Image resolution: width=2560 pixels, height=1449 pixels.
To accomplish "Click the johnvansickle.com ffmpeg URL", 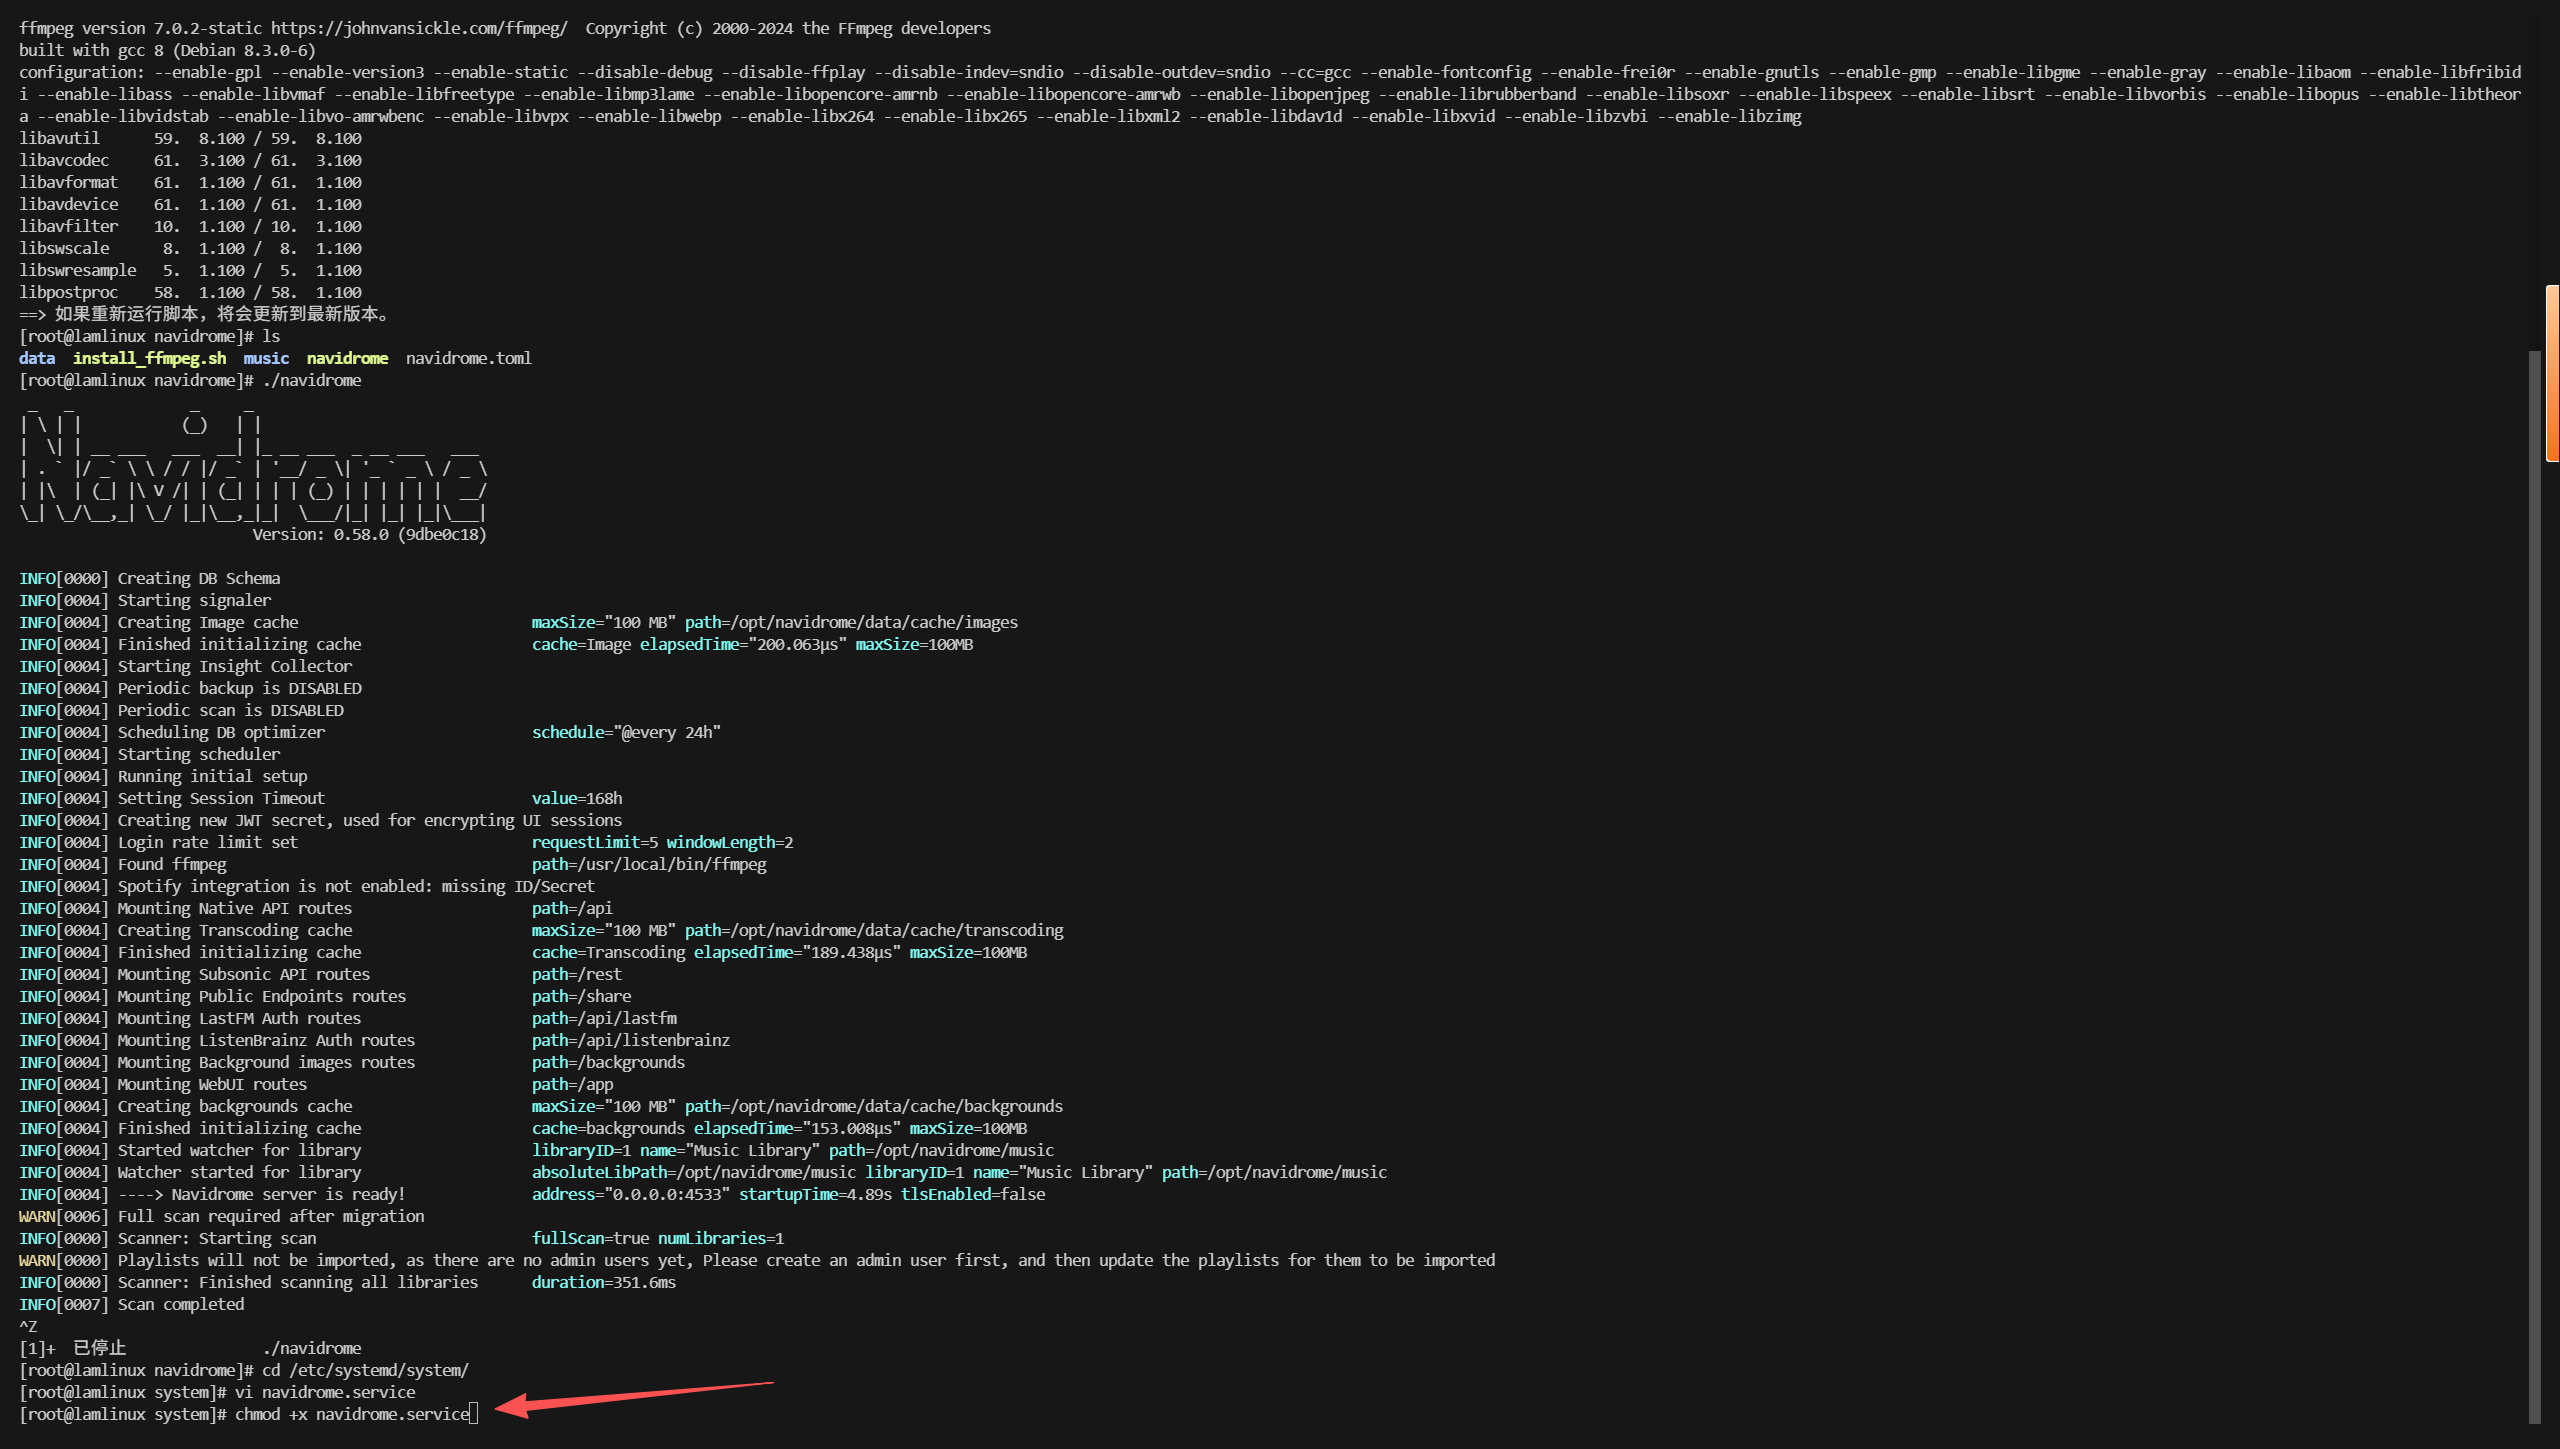I will 418,28.
